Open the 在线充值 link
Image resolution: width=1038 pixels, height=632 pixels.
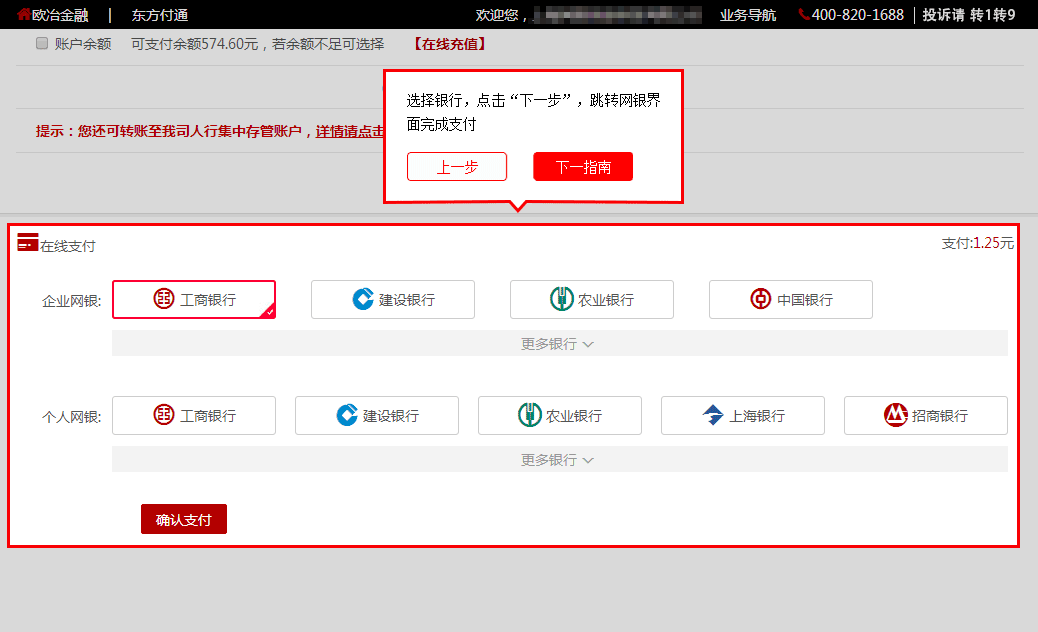(450, 44)
